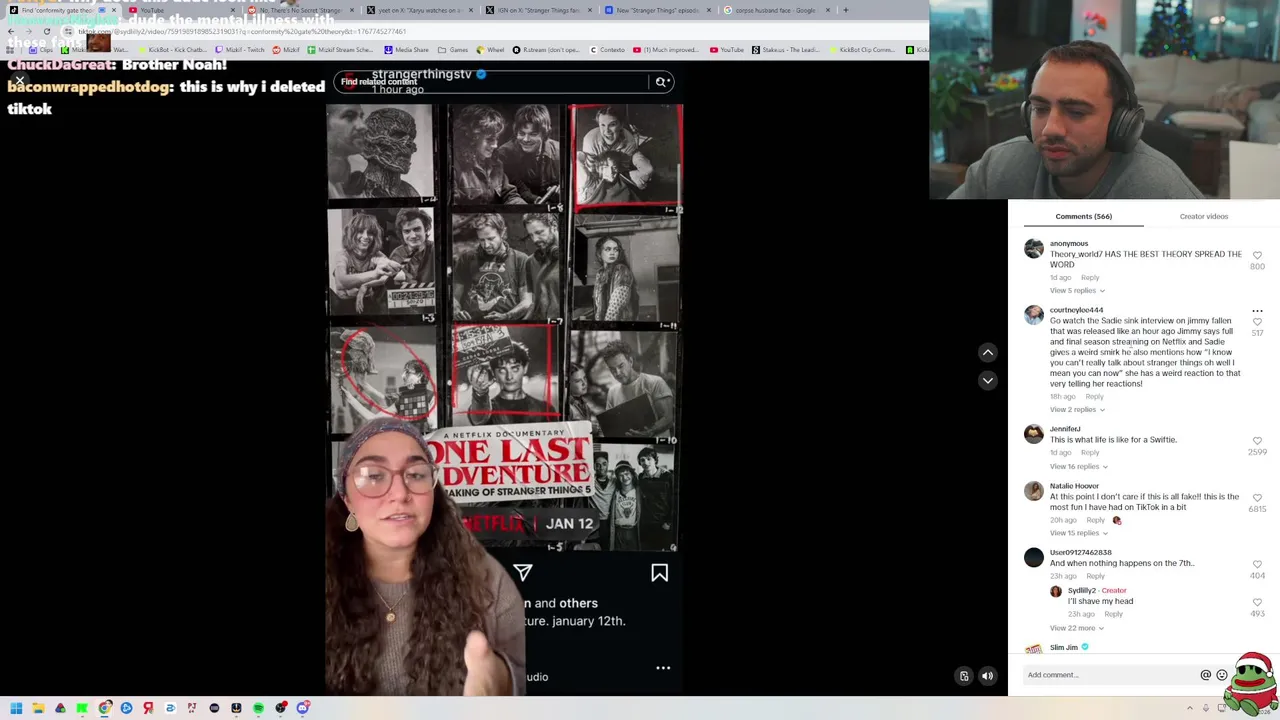Open the Contexto bookmark
The height and width of the screenshot is (720, 1280).
(x=607, y=50)
